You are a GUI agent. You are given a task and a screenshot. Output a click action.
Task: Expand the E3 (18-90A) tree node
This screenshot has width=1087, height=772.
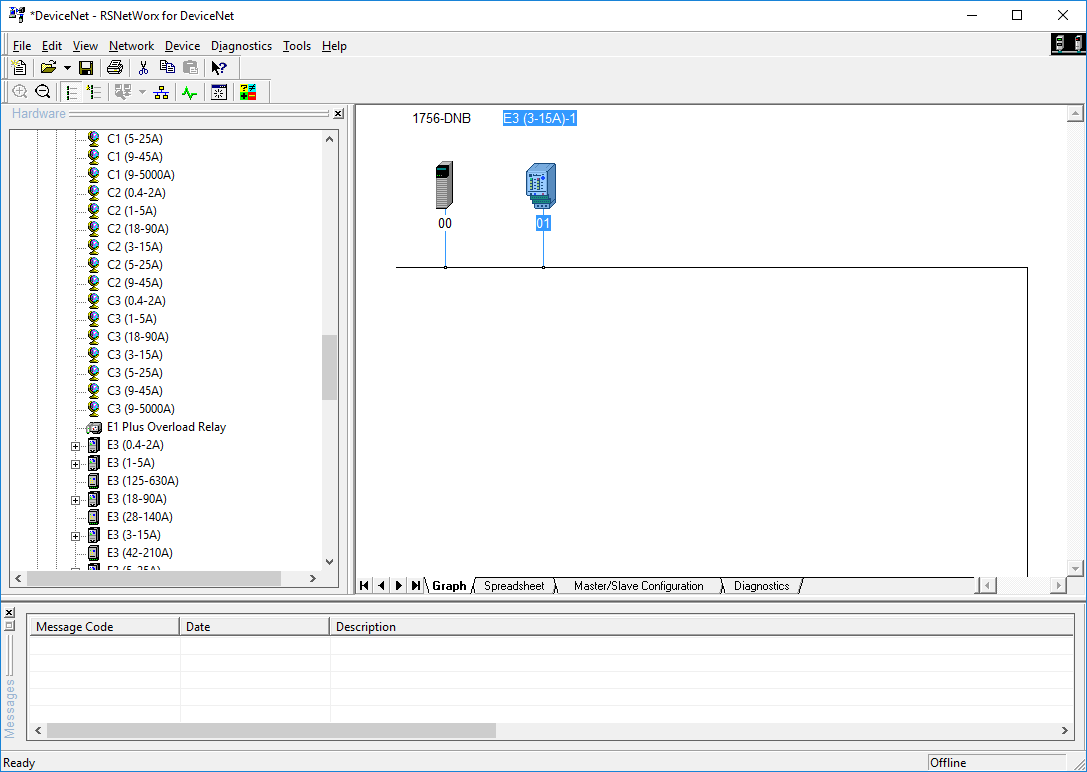[76, 500]
